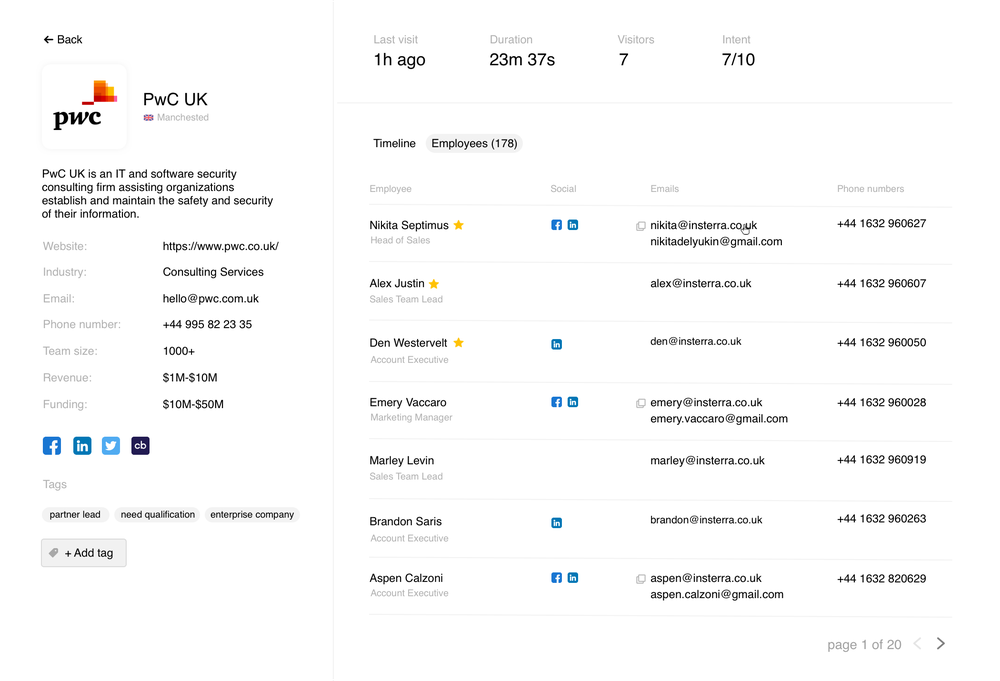The width and height of the screenshot is (1000, 681).
Task: Select employee name Marley Levin
Action: click(x=402, y=460)
